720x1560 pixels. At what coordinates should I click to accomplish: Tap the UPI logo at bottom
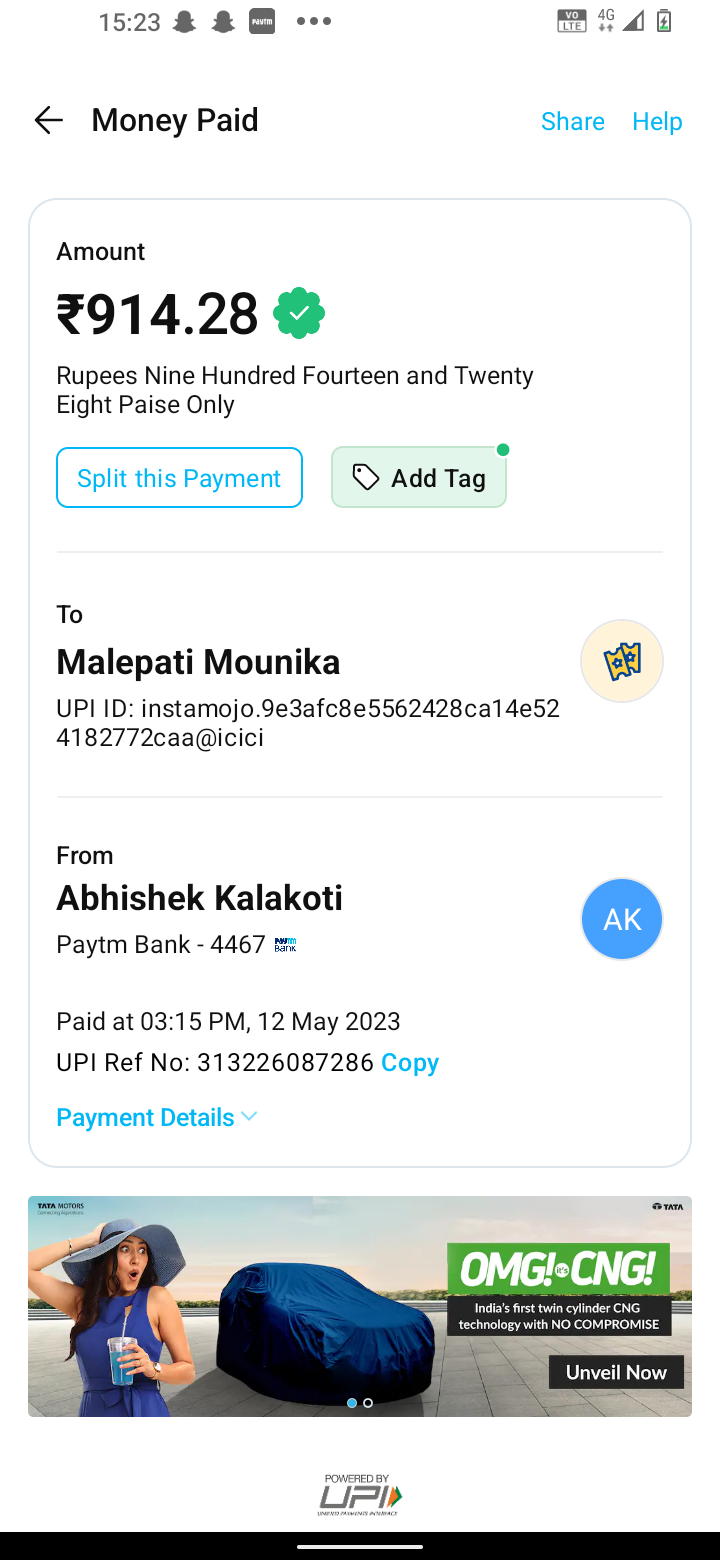tap(360, 1495)
